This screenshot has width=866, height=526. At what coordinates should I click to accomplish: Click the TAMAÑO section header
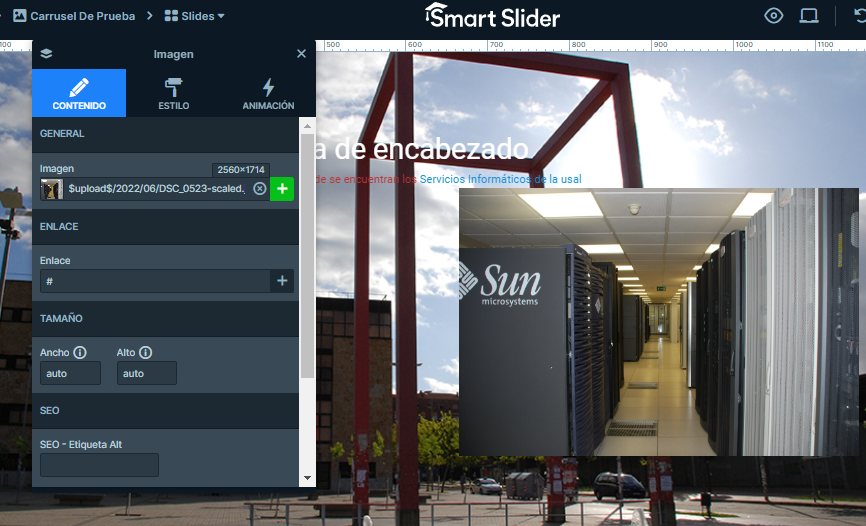pos(165,319)
